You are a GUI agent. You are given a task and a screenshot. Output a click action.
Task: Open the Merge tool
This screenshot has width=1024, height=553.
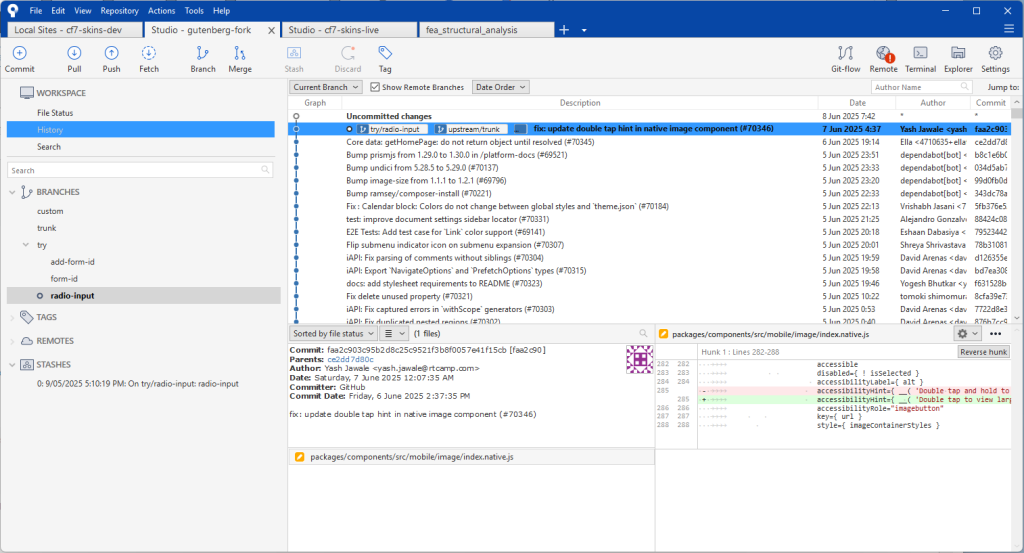240,54
